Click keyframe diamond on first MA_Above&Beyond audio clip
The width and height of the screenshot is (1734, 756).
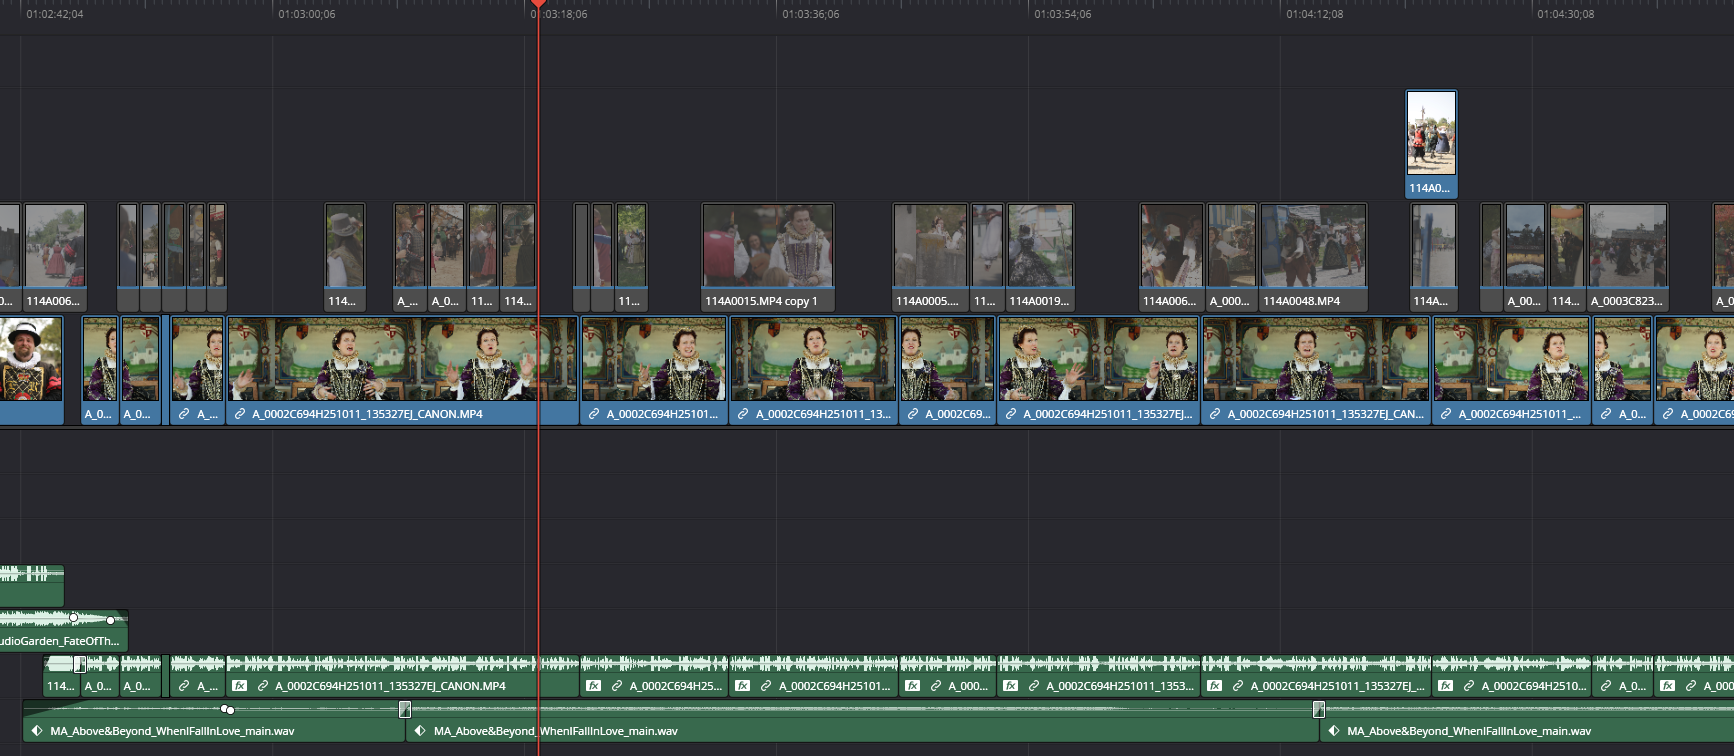37,731
